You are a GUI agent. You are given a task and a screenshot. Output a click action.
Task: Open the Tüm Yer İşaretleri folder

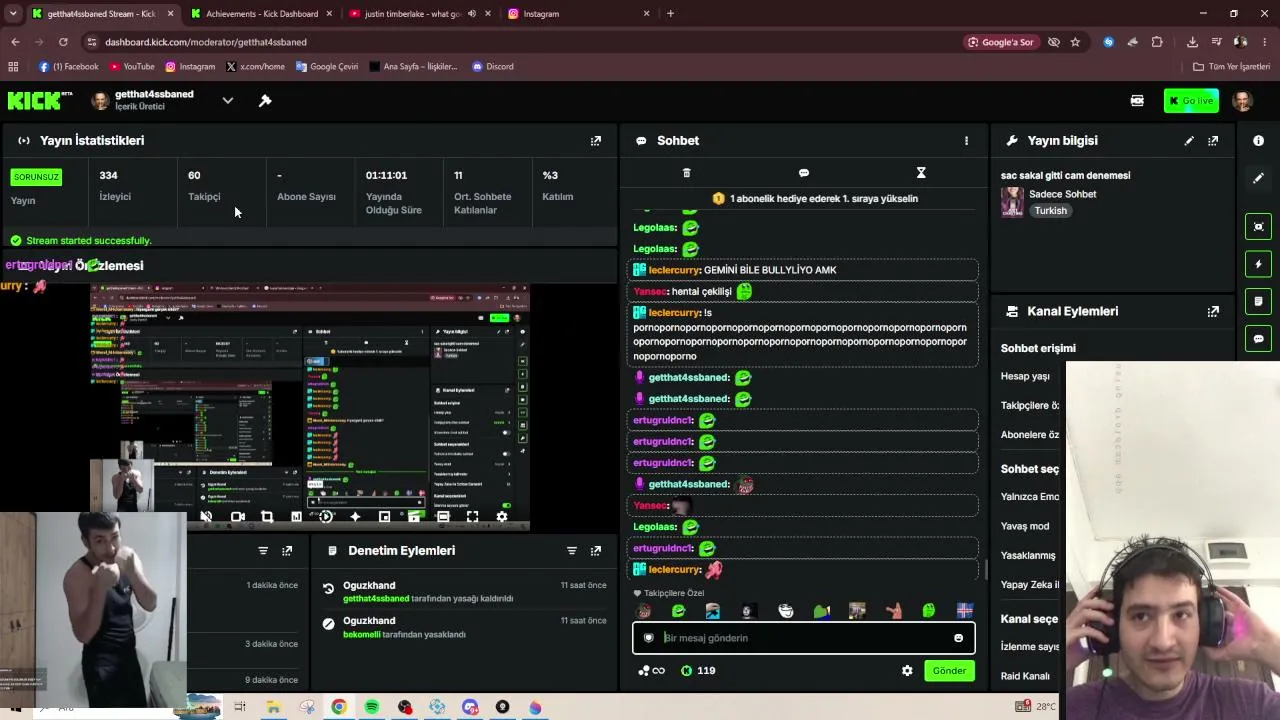click(1231, 67)
